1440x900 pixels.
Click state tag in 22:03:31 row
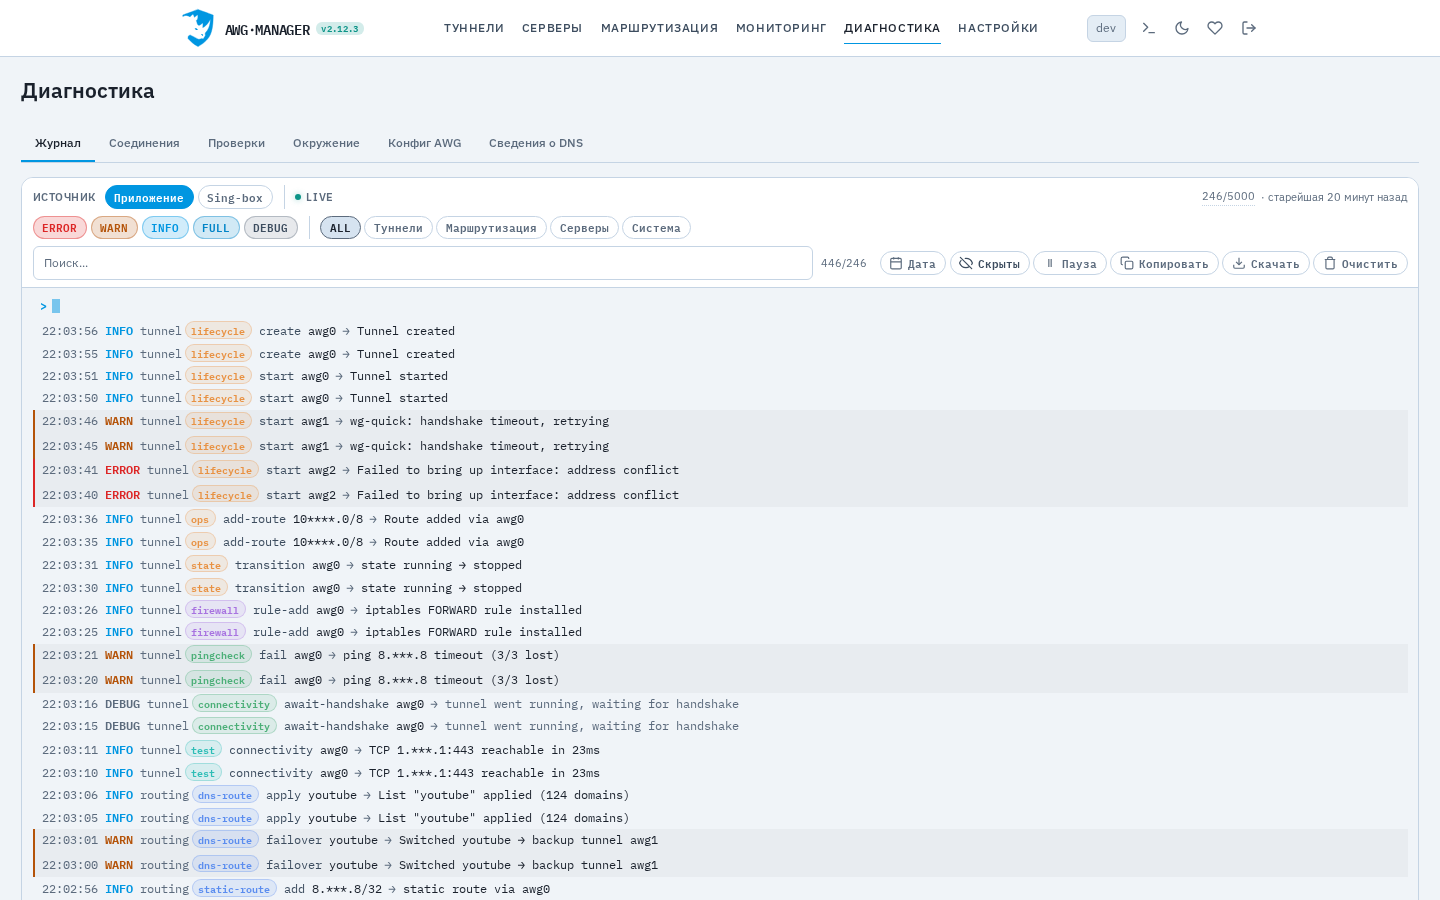click(x=206, y=565)
